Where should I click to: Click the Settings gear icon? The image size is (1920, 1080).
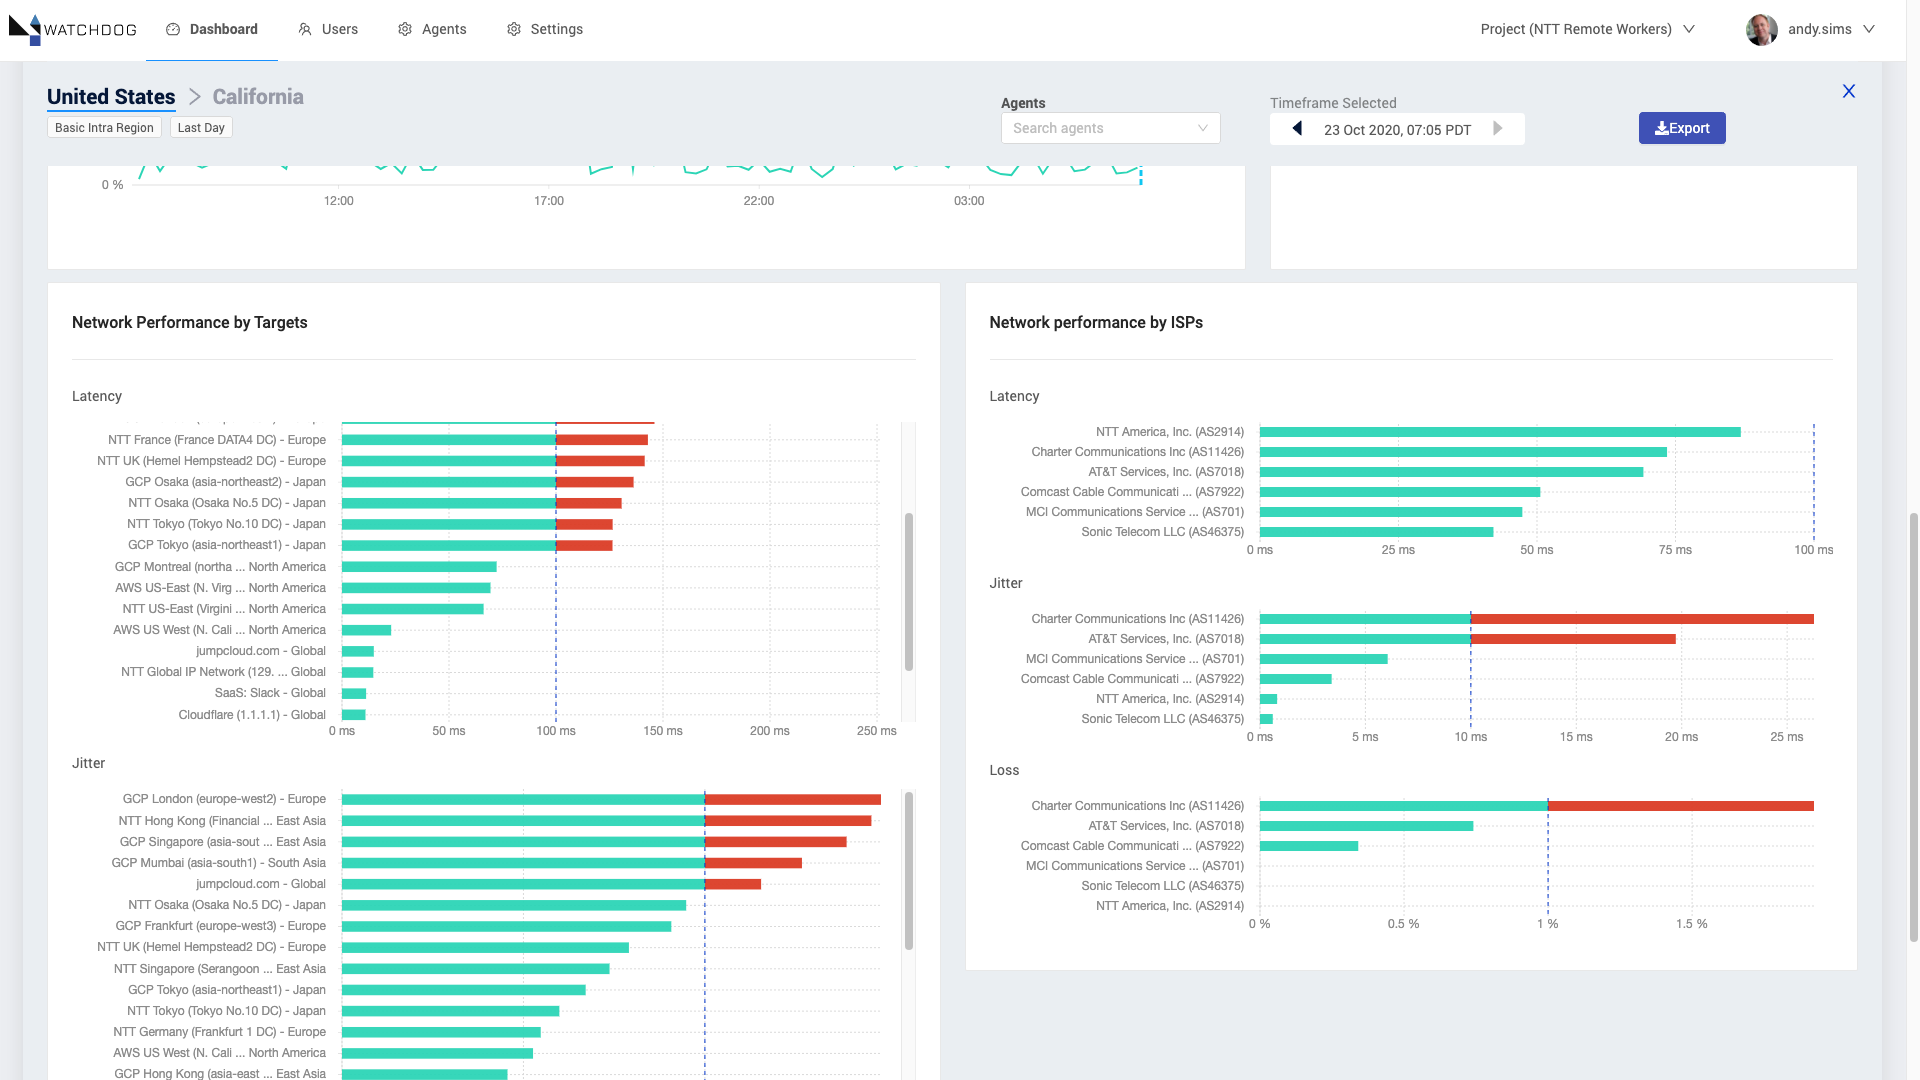click(x=514, y=29)
